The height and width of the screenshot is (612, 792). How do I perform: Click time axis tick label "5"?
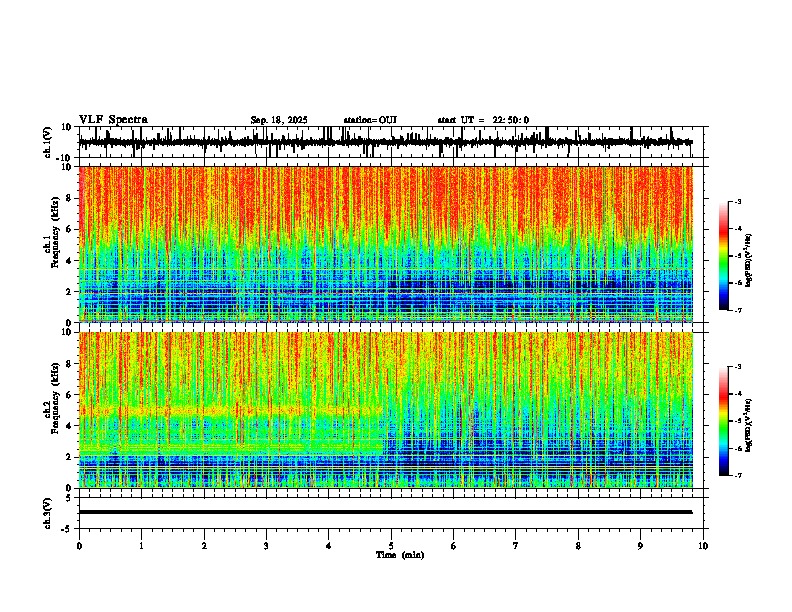coord(391,546)
